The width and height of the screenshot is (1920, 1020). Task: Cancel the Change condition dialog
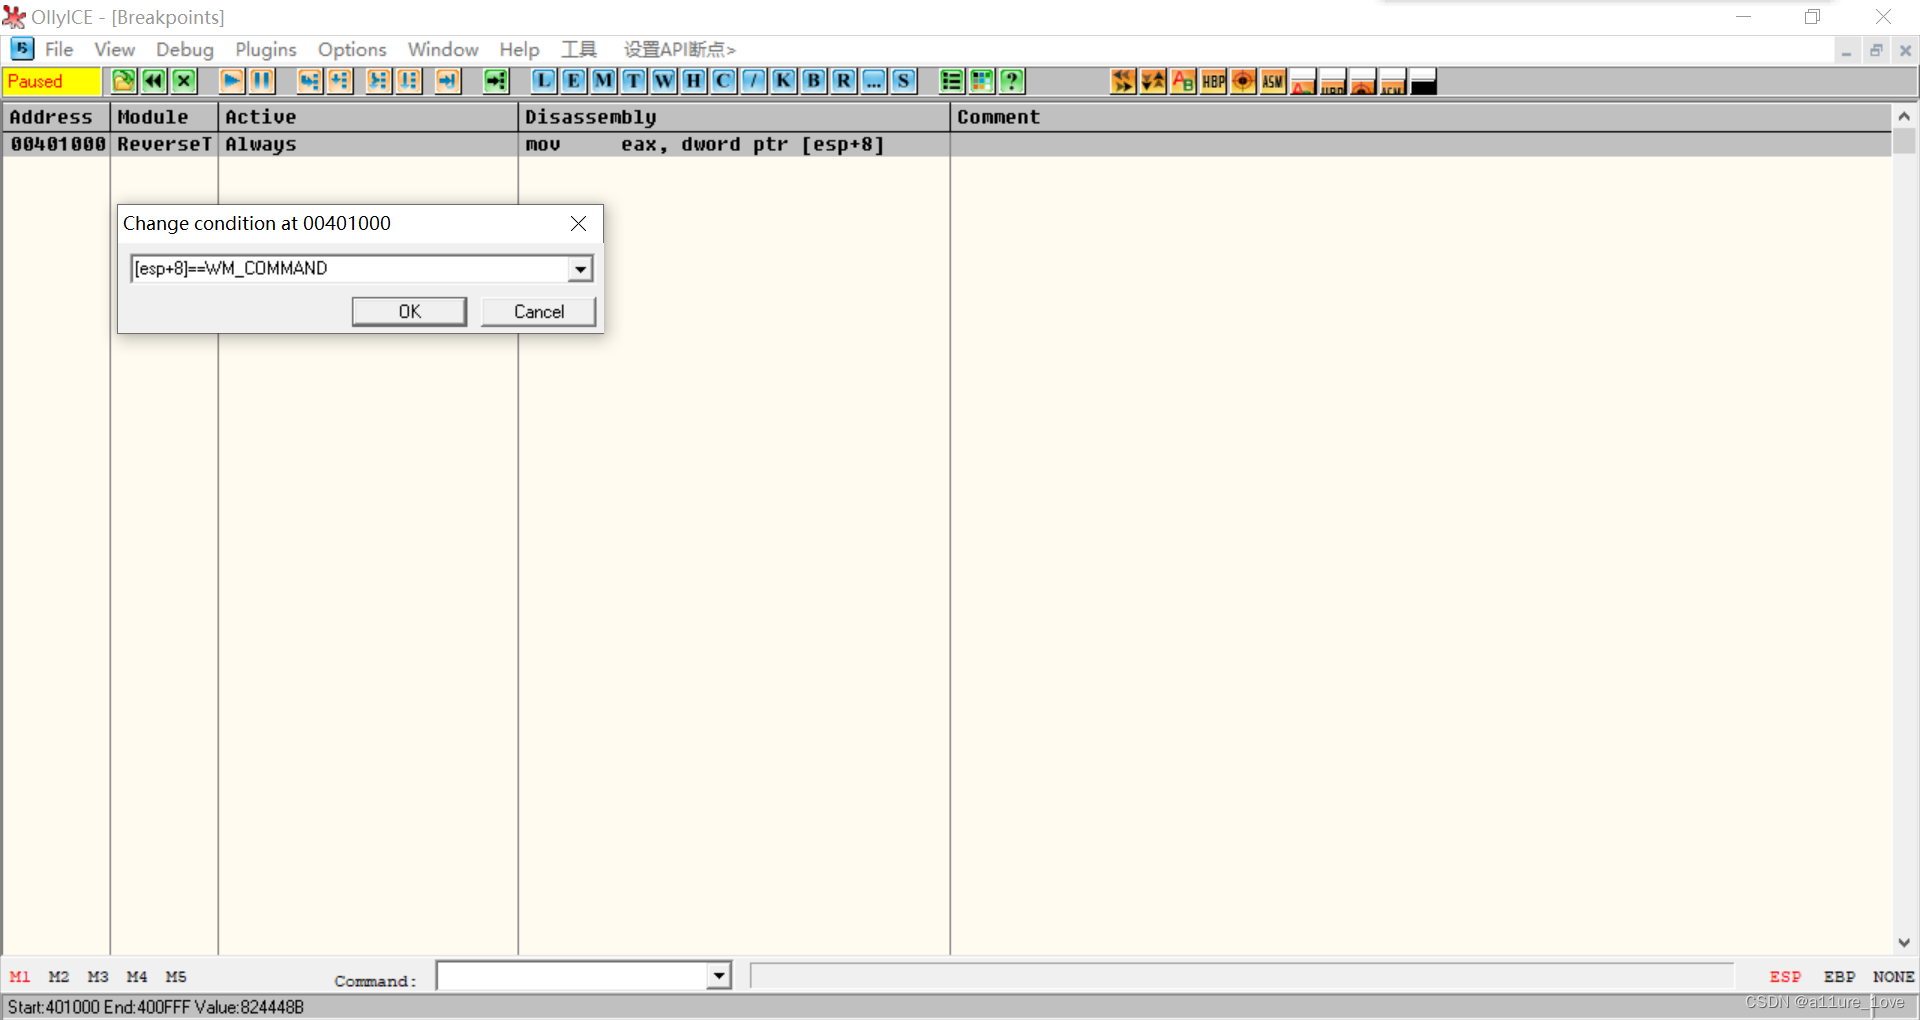click(x=538, y=311)
